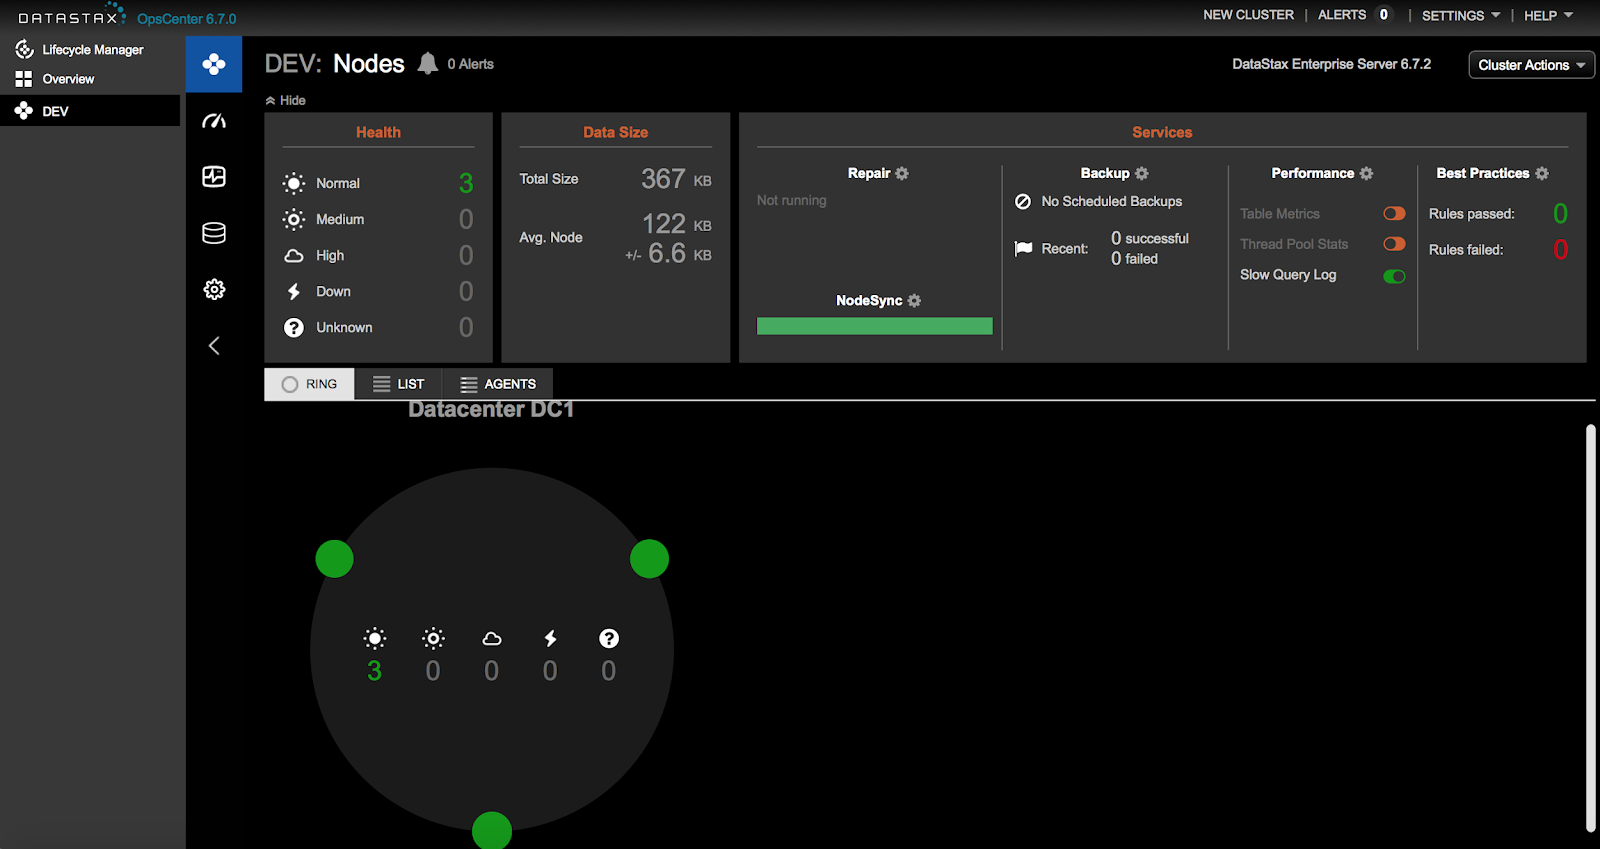Open Cluster Actions dropdown
This screenshot has height=849, width=1600.
pos(1531,65)
